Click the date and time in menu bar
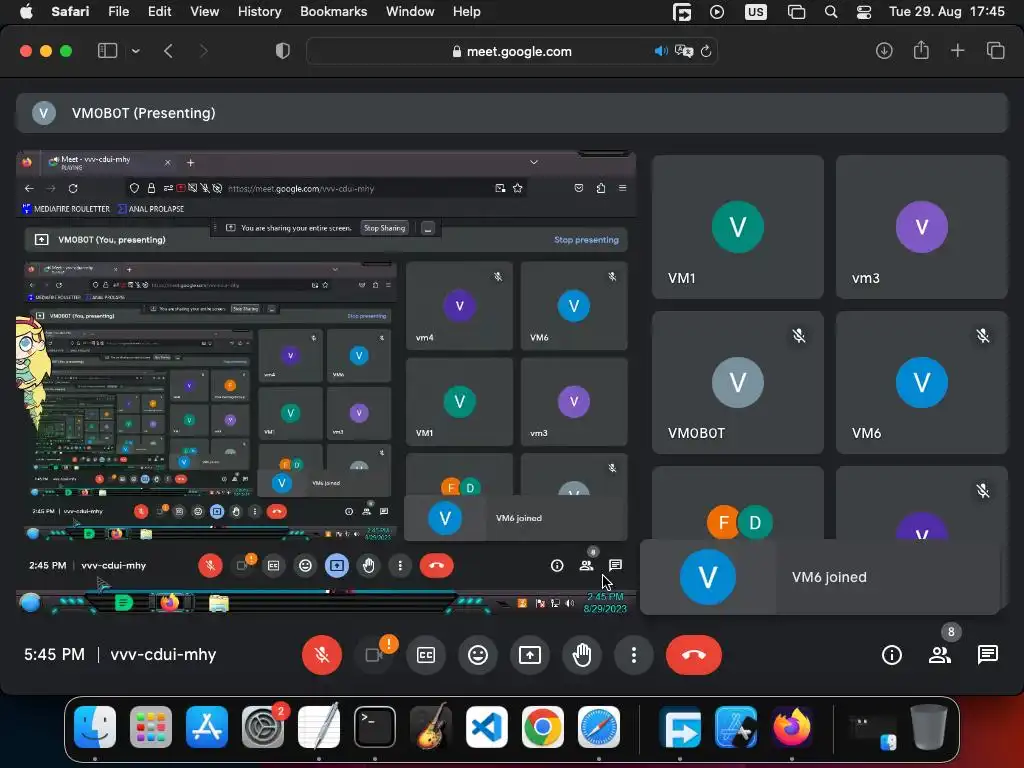The width and height of the screenshot is (1024, 768). click(946, 12)
